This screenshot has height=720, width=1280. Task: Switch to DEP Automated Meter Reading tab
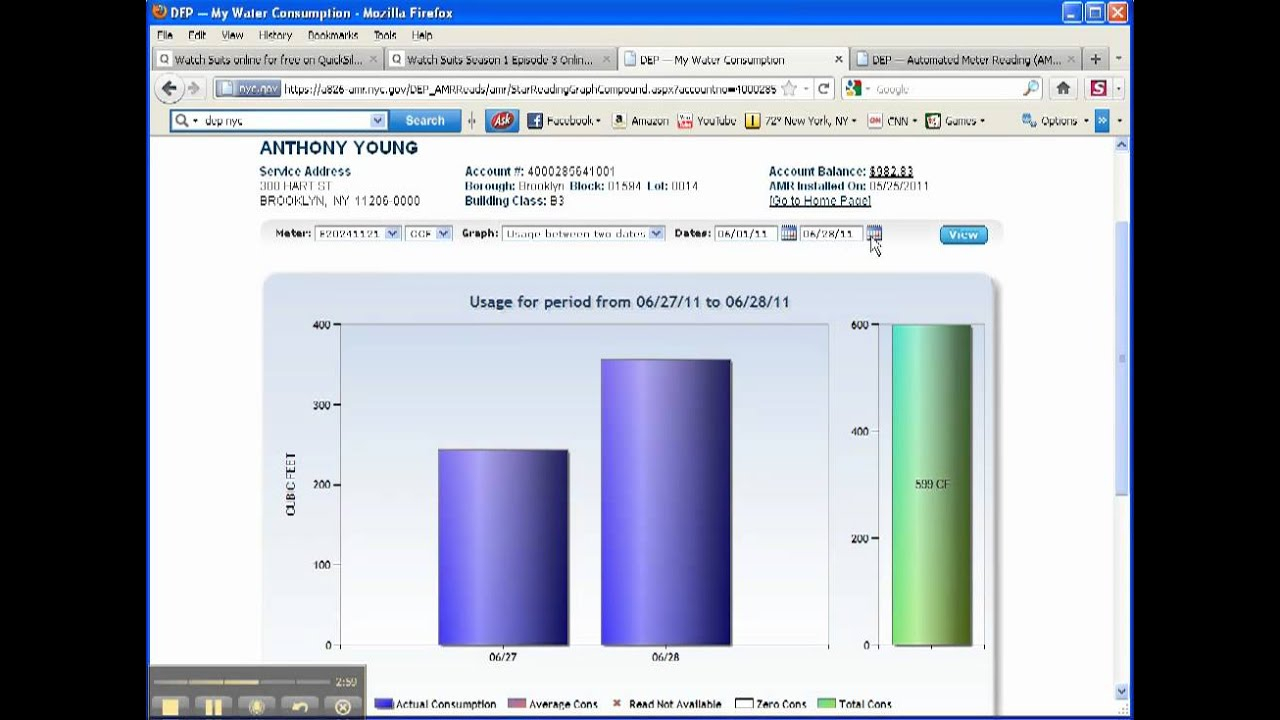[x=965, y=60]
